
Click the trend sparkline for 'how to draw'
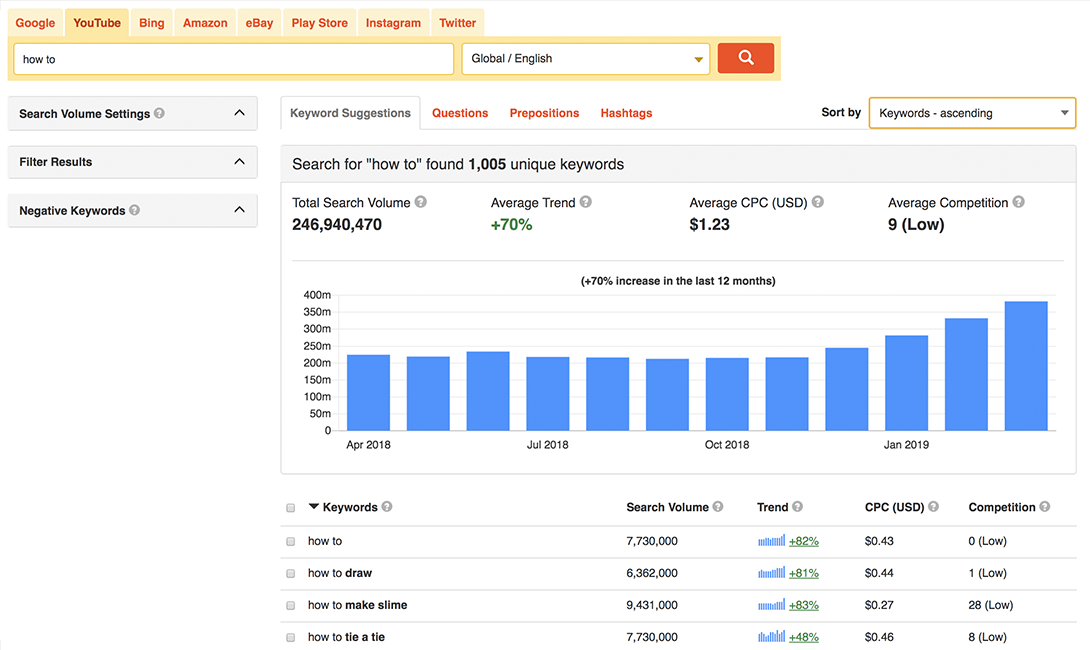point(770,573)
